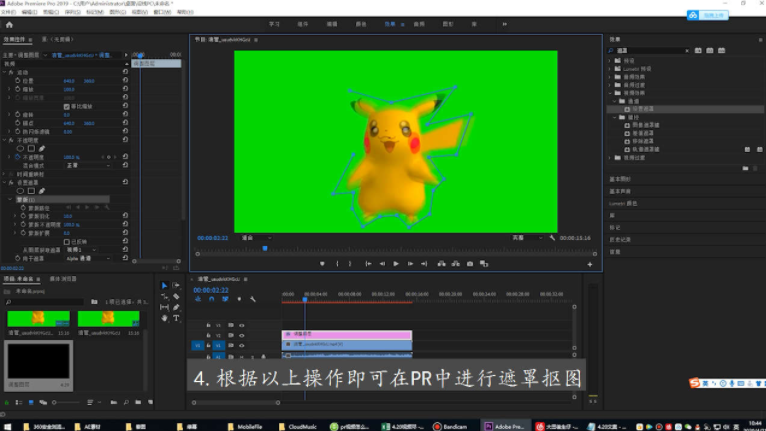Collapse the Set Matte effect section
Image resolution: width=766 pixels, height=431 pixels.
pos(5,183)
